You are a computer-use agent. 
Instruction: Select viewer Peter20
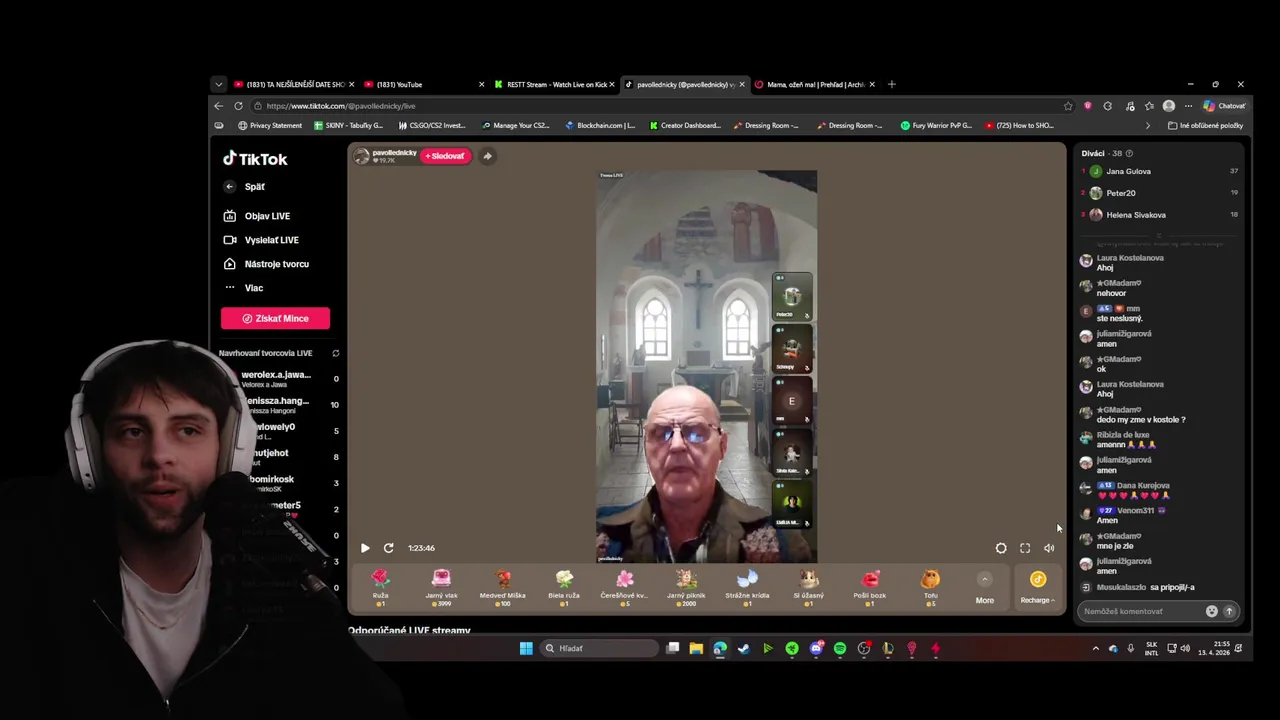1120,193
